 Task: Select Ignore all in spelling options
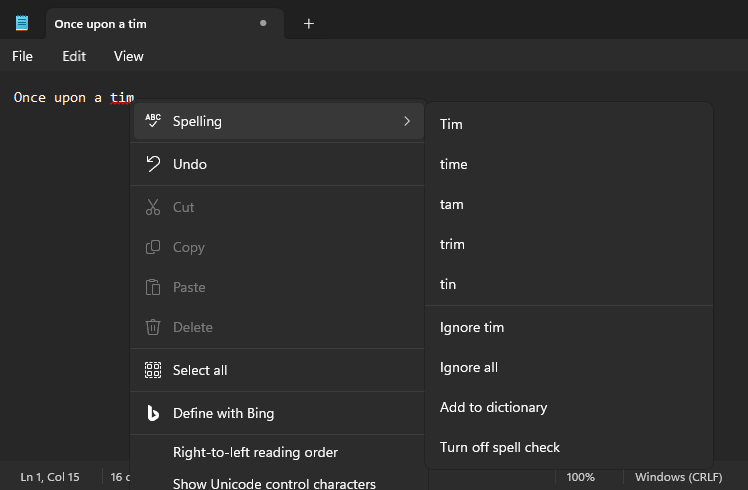coord(469,367)
